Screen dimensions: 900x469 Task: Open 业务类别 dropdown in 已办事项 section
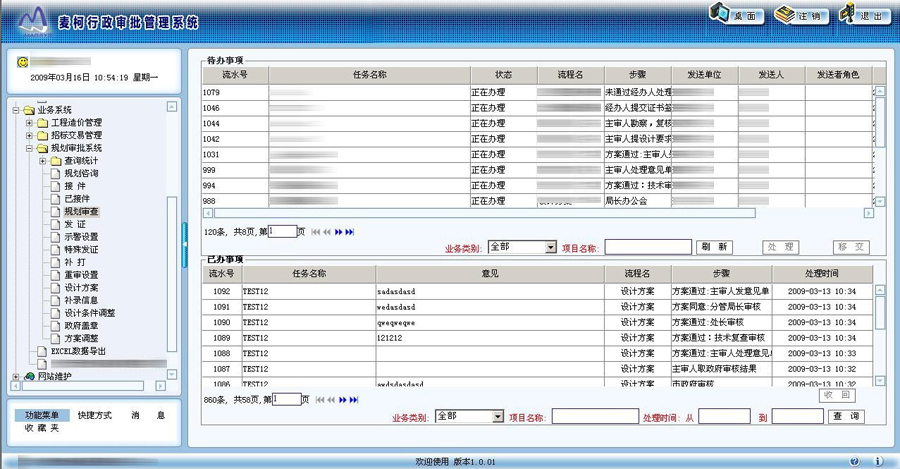point(497,417)
